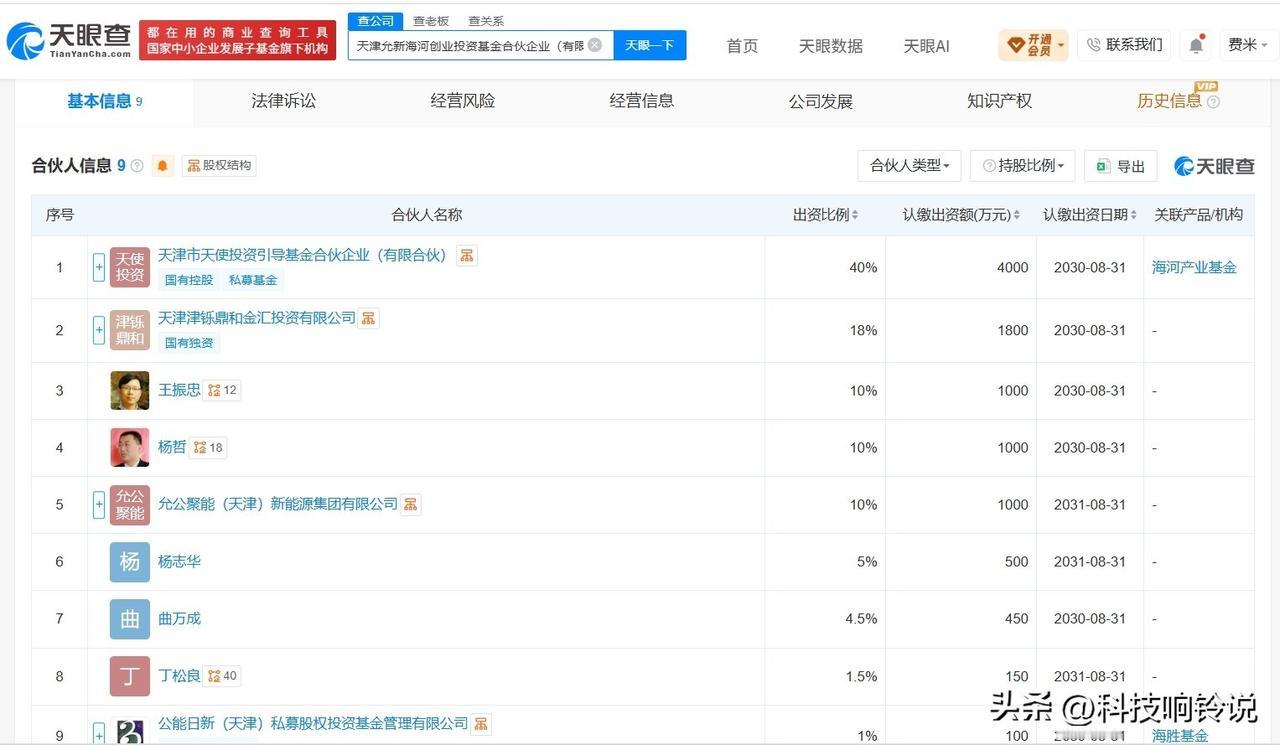Switch to the 经营风险 tab

[463, 101]
